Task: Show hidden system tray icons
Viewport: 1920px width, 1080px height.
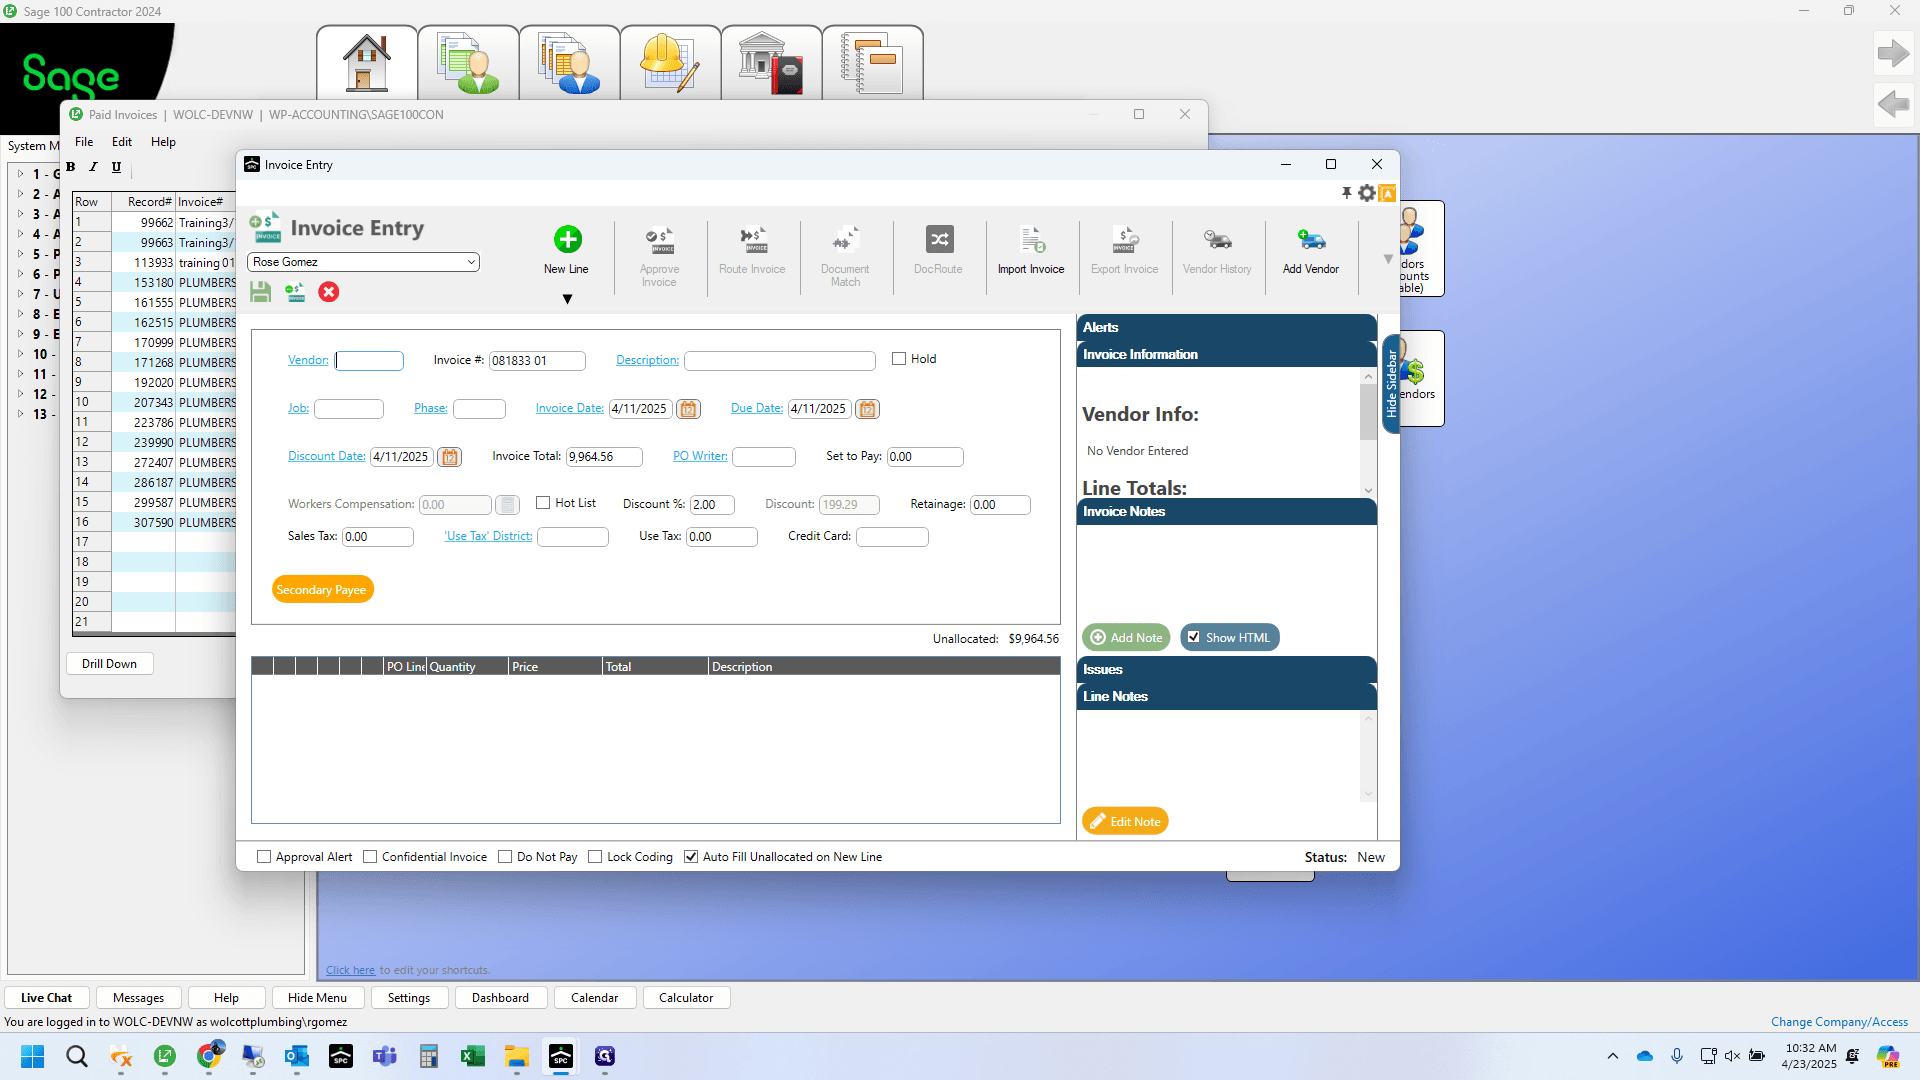Action: click(x=1612, y=1056)
